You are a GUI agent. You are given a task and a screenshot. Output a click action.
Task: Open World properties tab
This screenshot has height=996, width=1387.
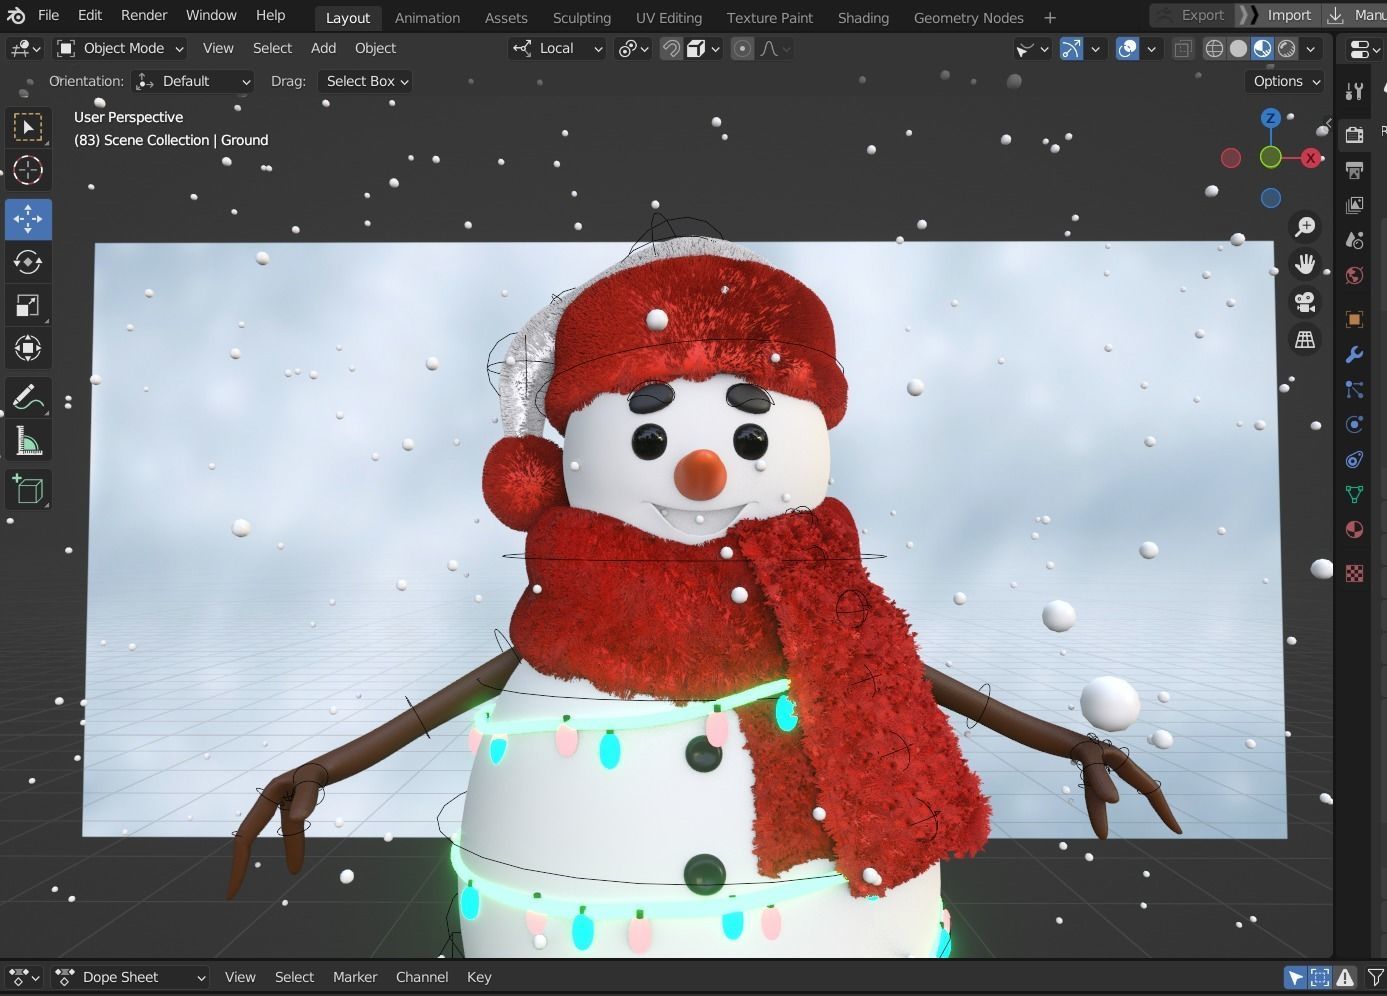[x=1355, y=275]
